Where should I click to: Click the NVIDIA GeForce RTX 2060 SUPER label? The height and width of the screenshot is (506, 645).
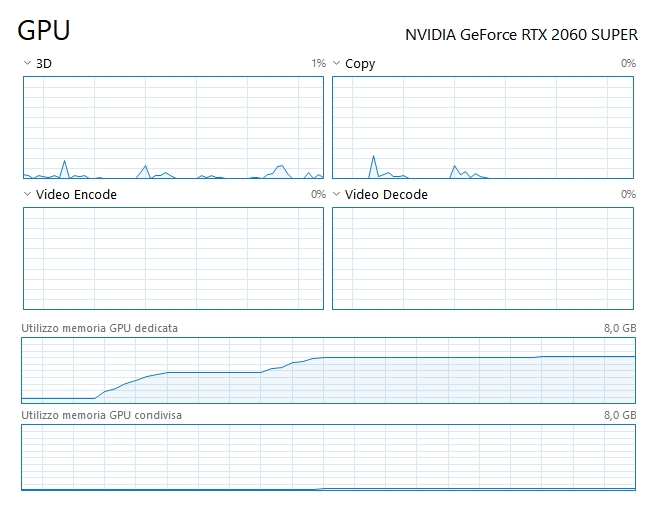(x=521, y=35)
